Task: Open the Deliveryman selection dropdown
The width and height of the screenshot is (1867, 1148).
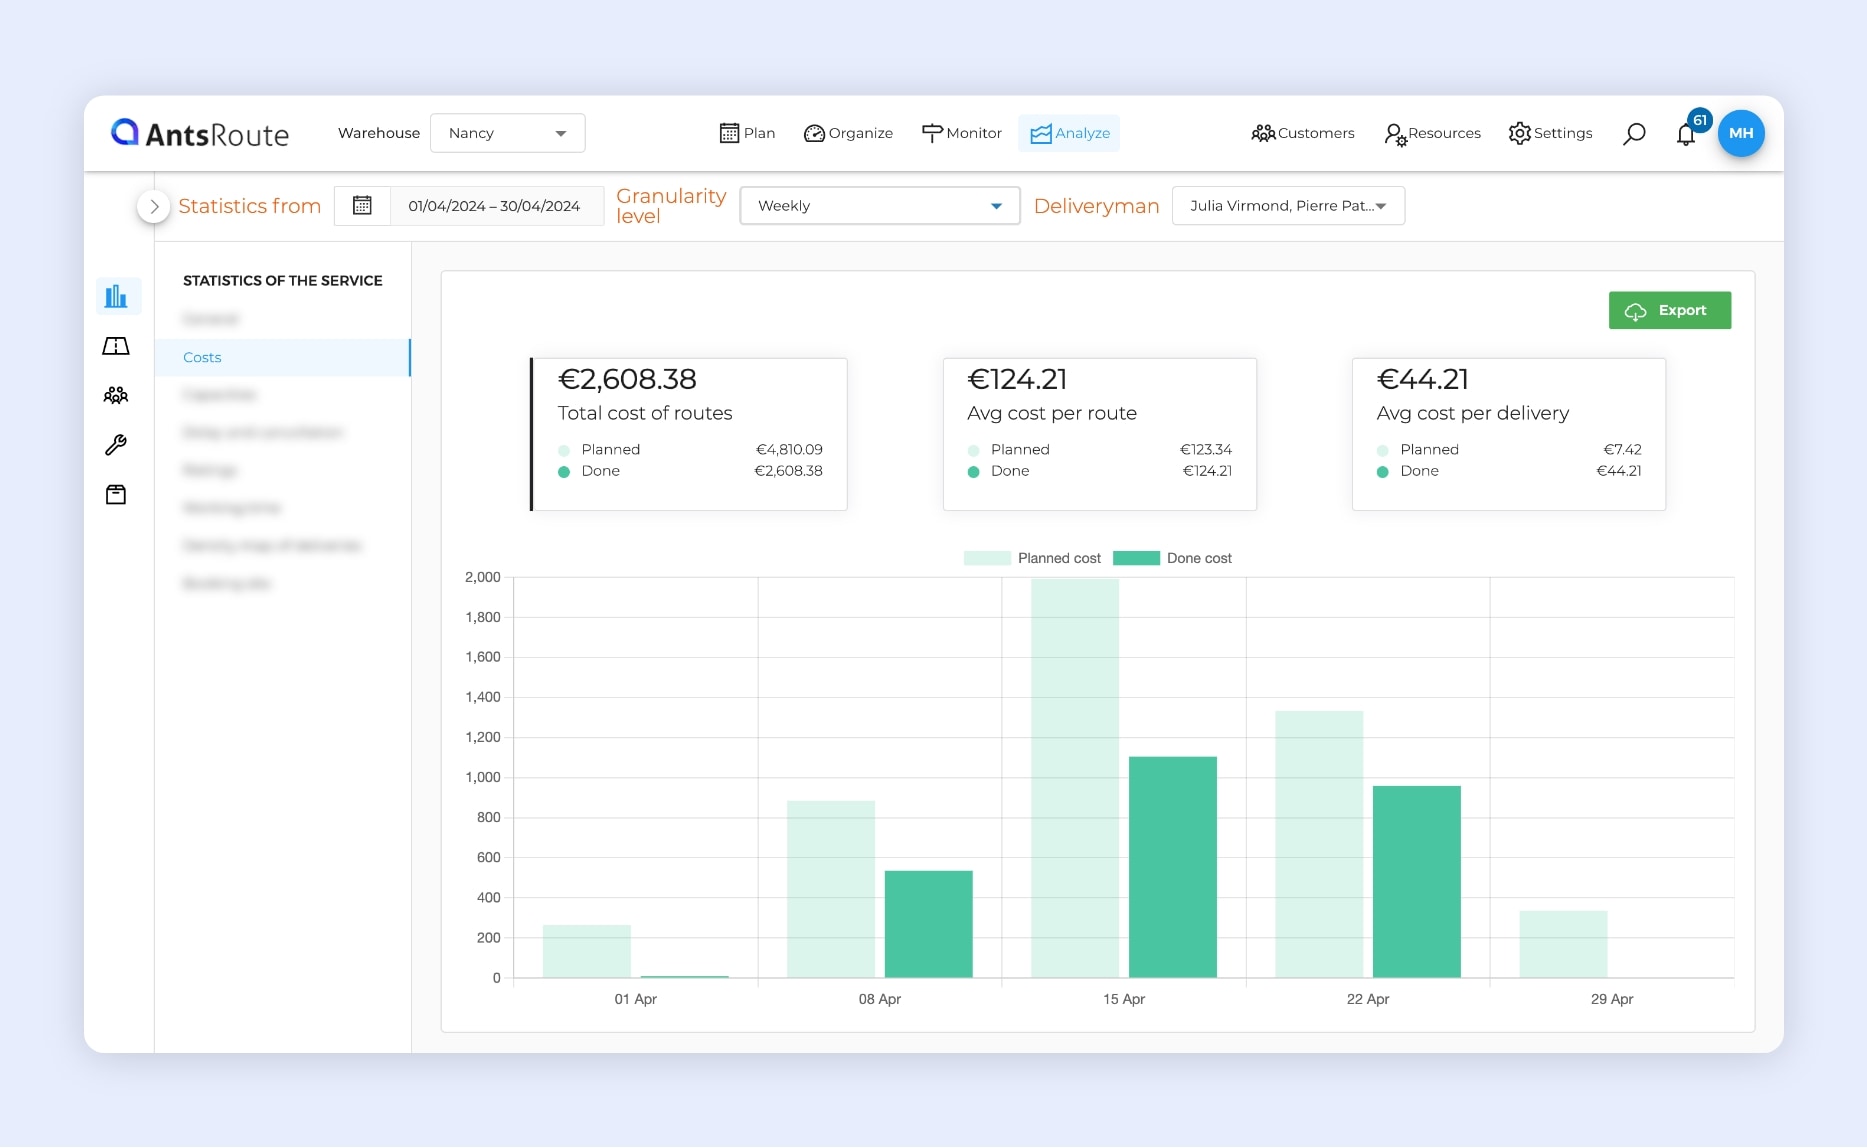Action: pyautogui.click(x=1287, y=206)
